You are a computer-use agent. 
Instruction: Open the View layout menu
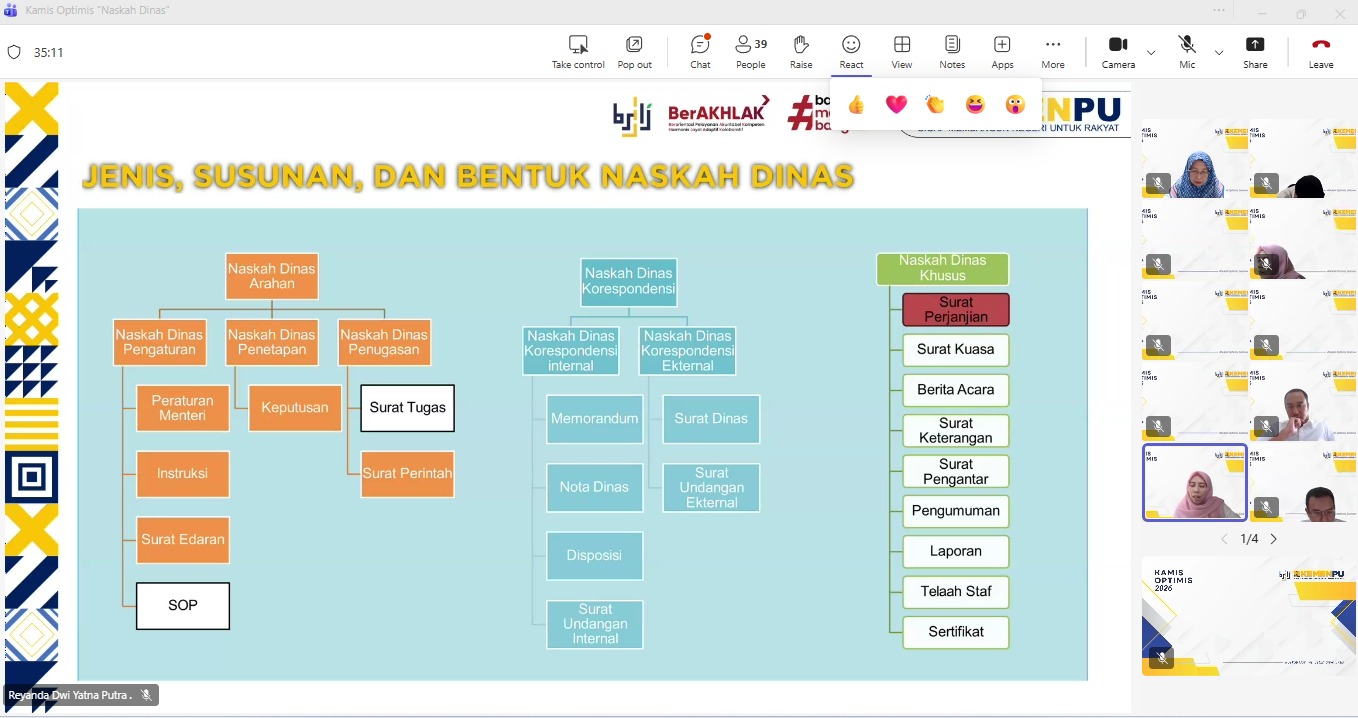[x=902, y=51]
